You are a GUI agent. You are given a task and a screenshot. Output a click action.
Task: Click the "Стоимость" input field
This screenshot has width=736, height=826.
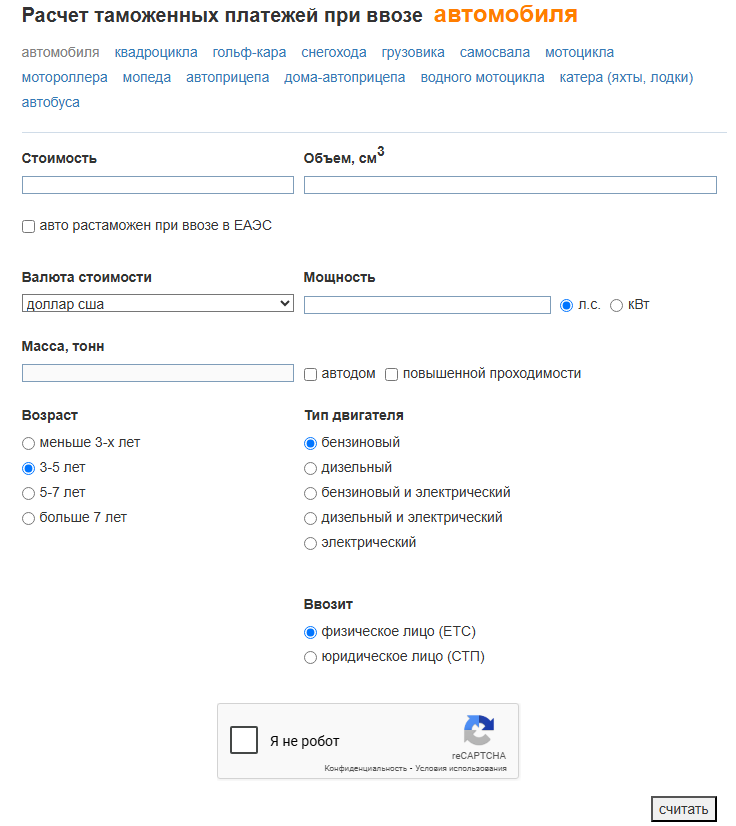coord(158,185)
